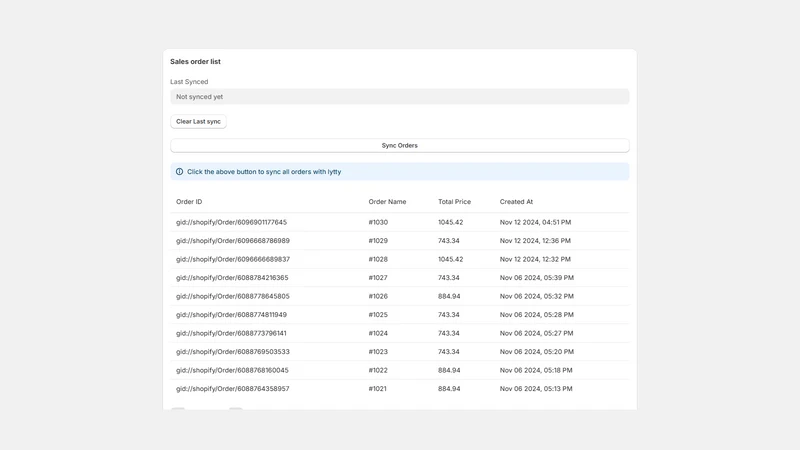Click date Nov 06 2024, 05:28 PM
The width and height of the screenshot is (800, 450).
537,315
